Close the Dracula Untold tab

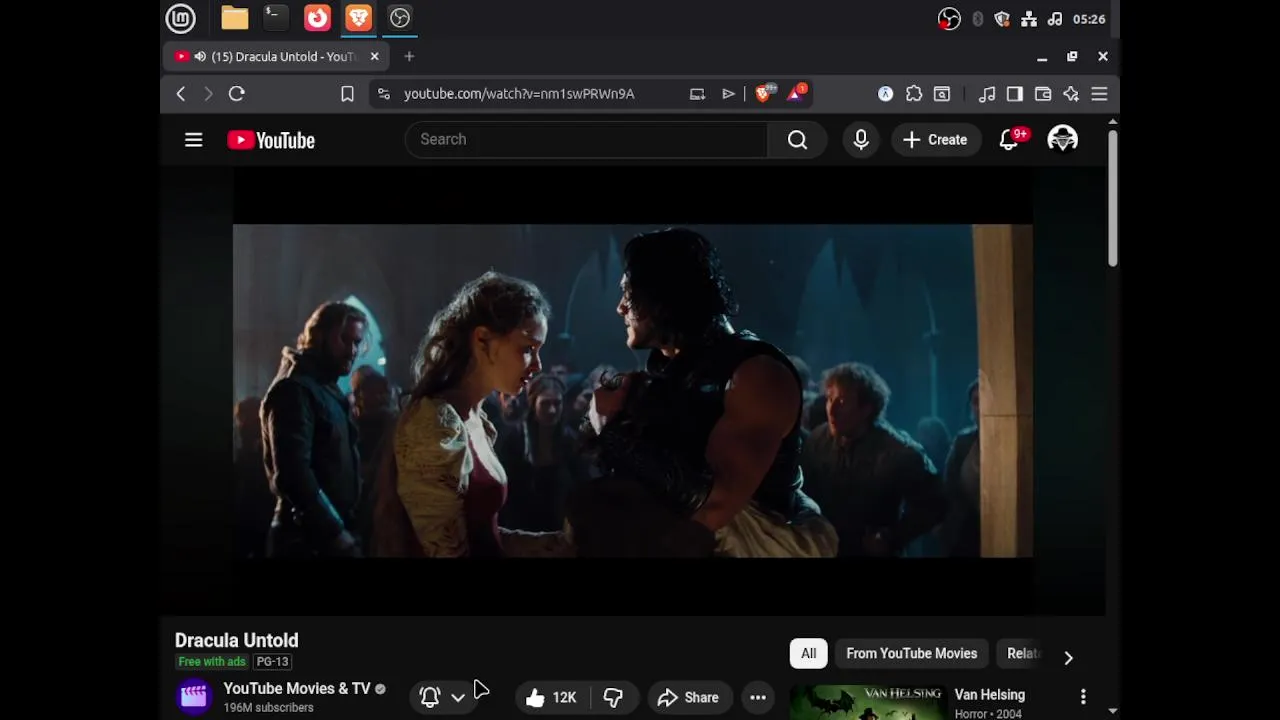375,57
